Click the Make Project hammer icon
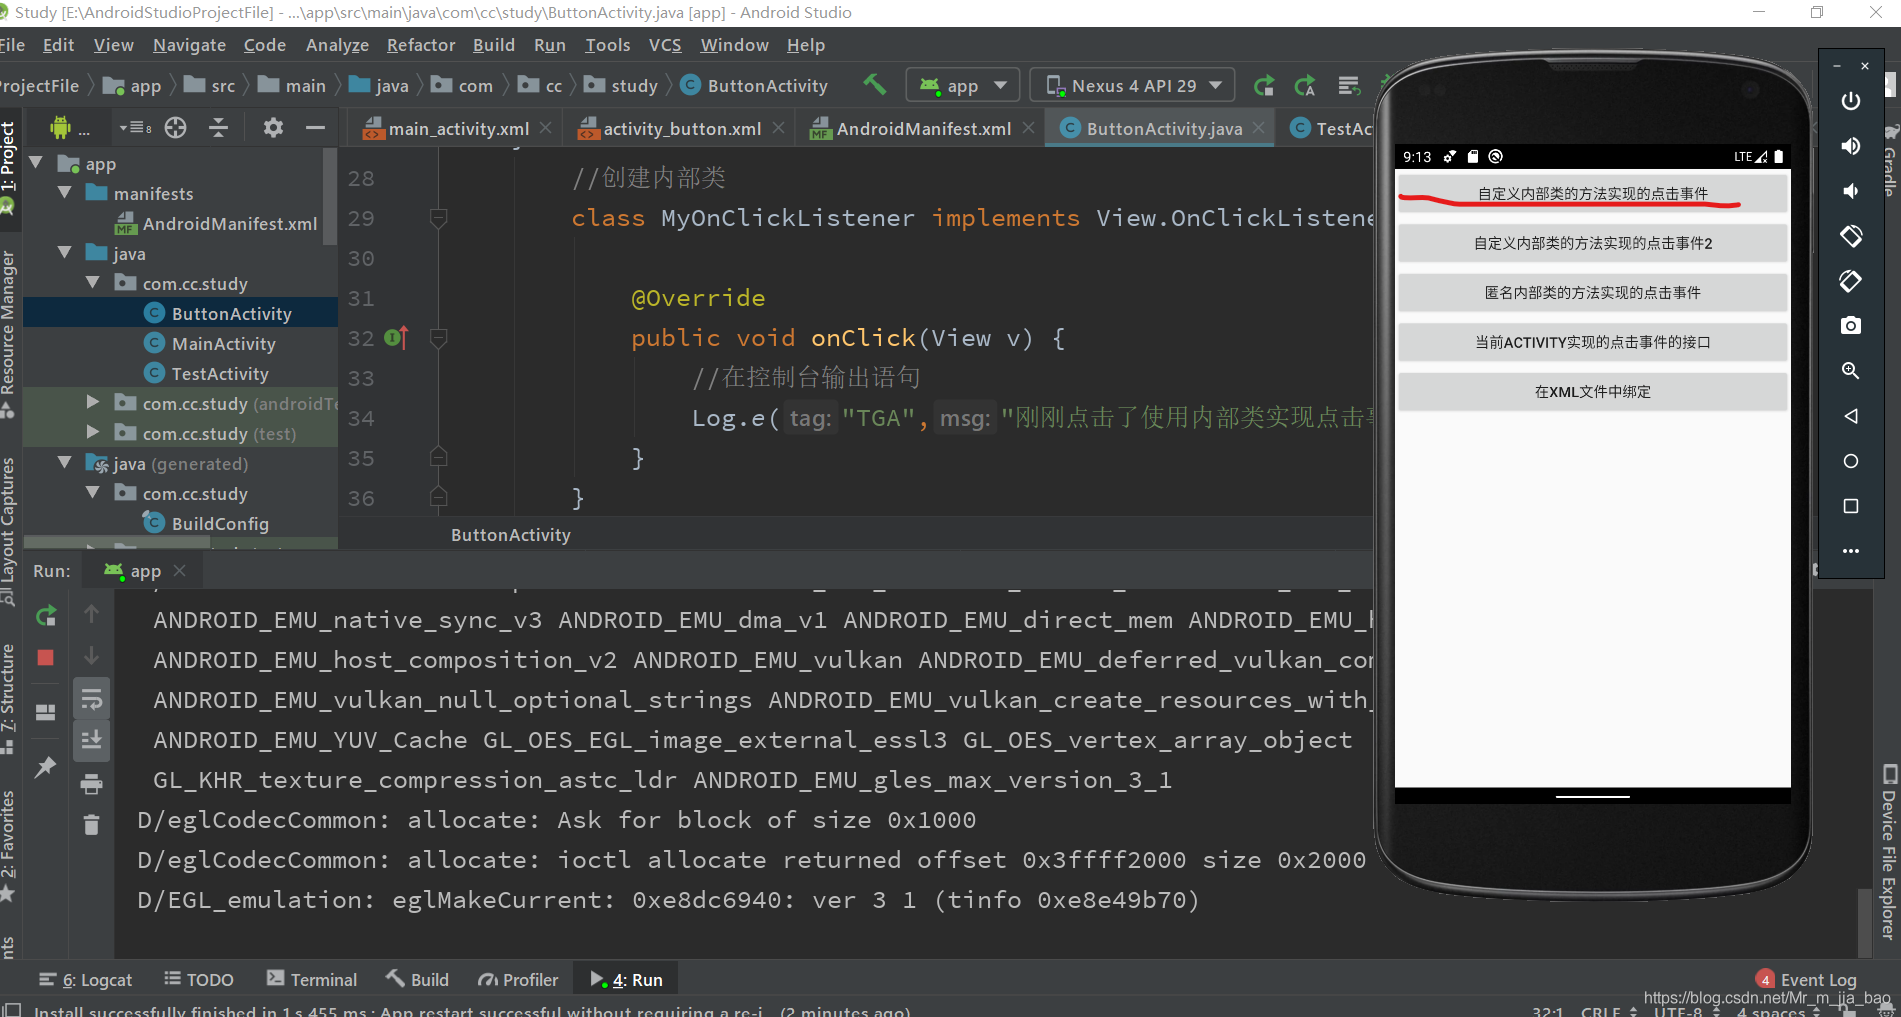 click(875, 85)
